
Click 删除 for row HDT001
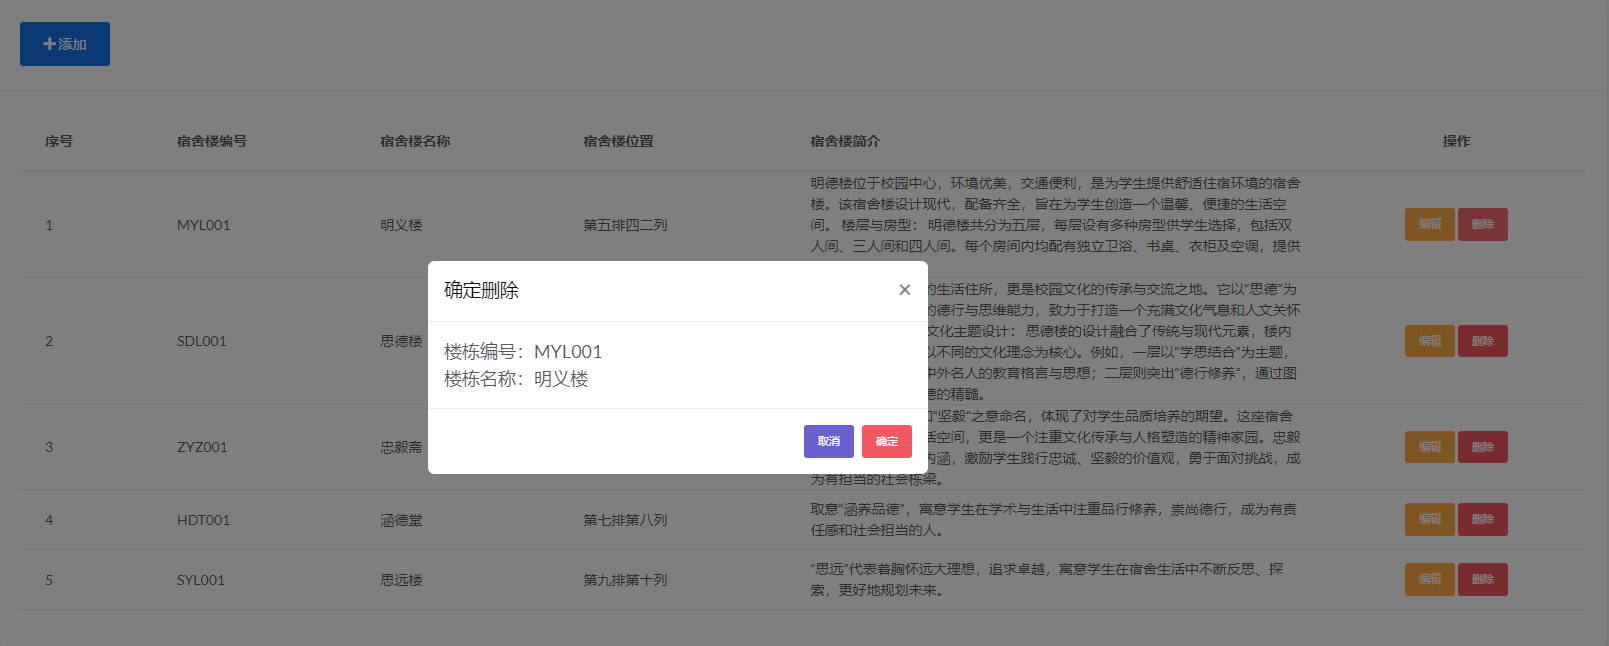click(x=1483, y=519)
